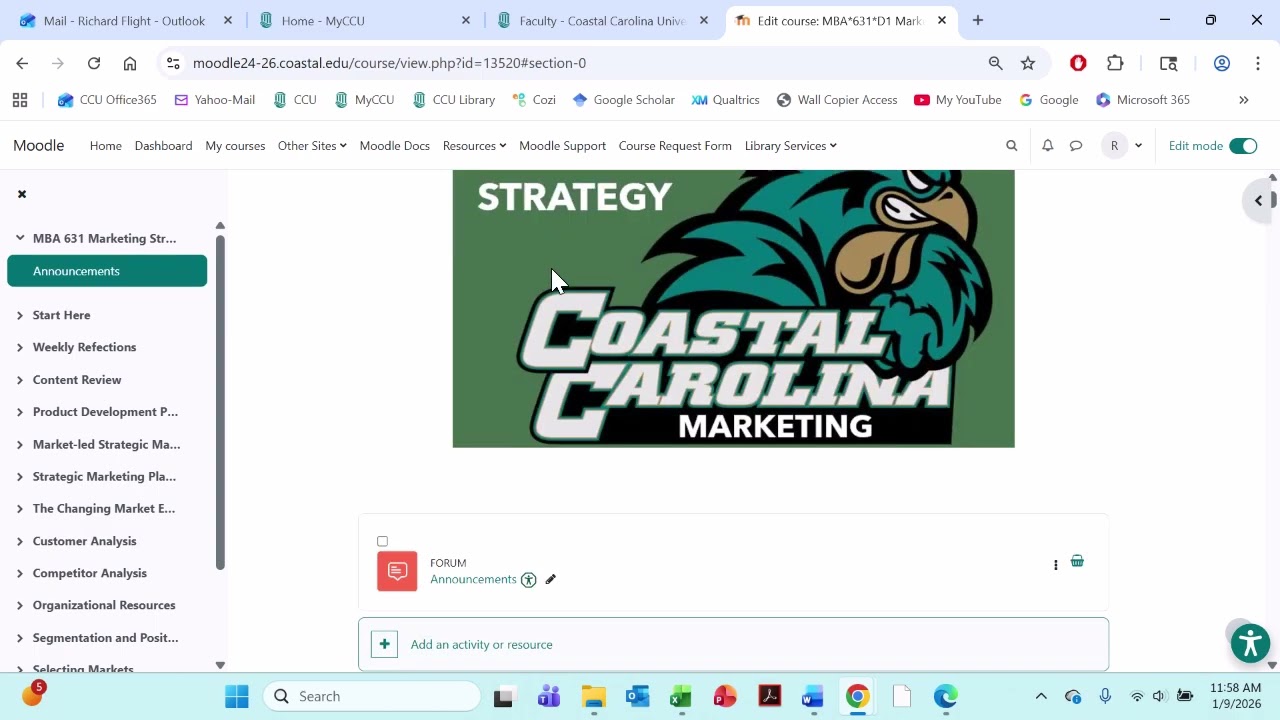Screen dimensions: 1280x720
Task: Navigate back in browser
Action: (x=22, y=63)
